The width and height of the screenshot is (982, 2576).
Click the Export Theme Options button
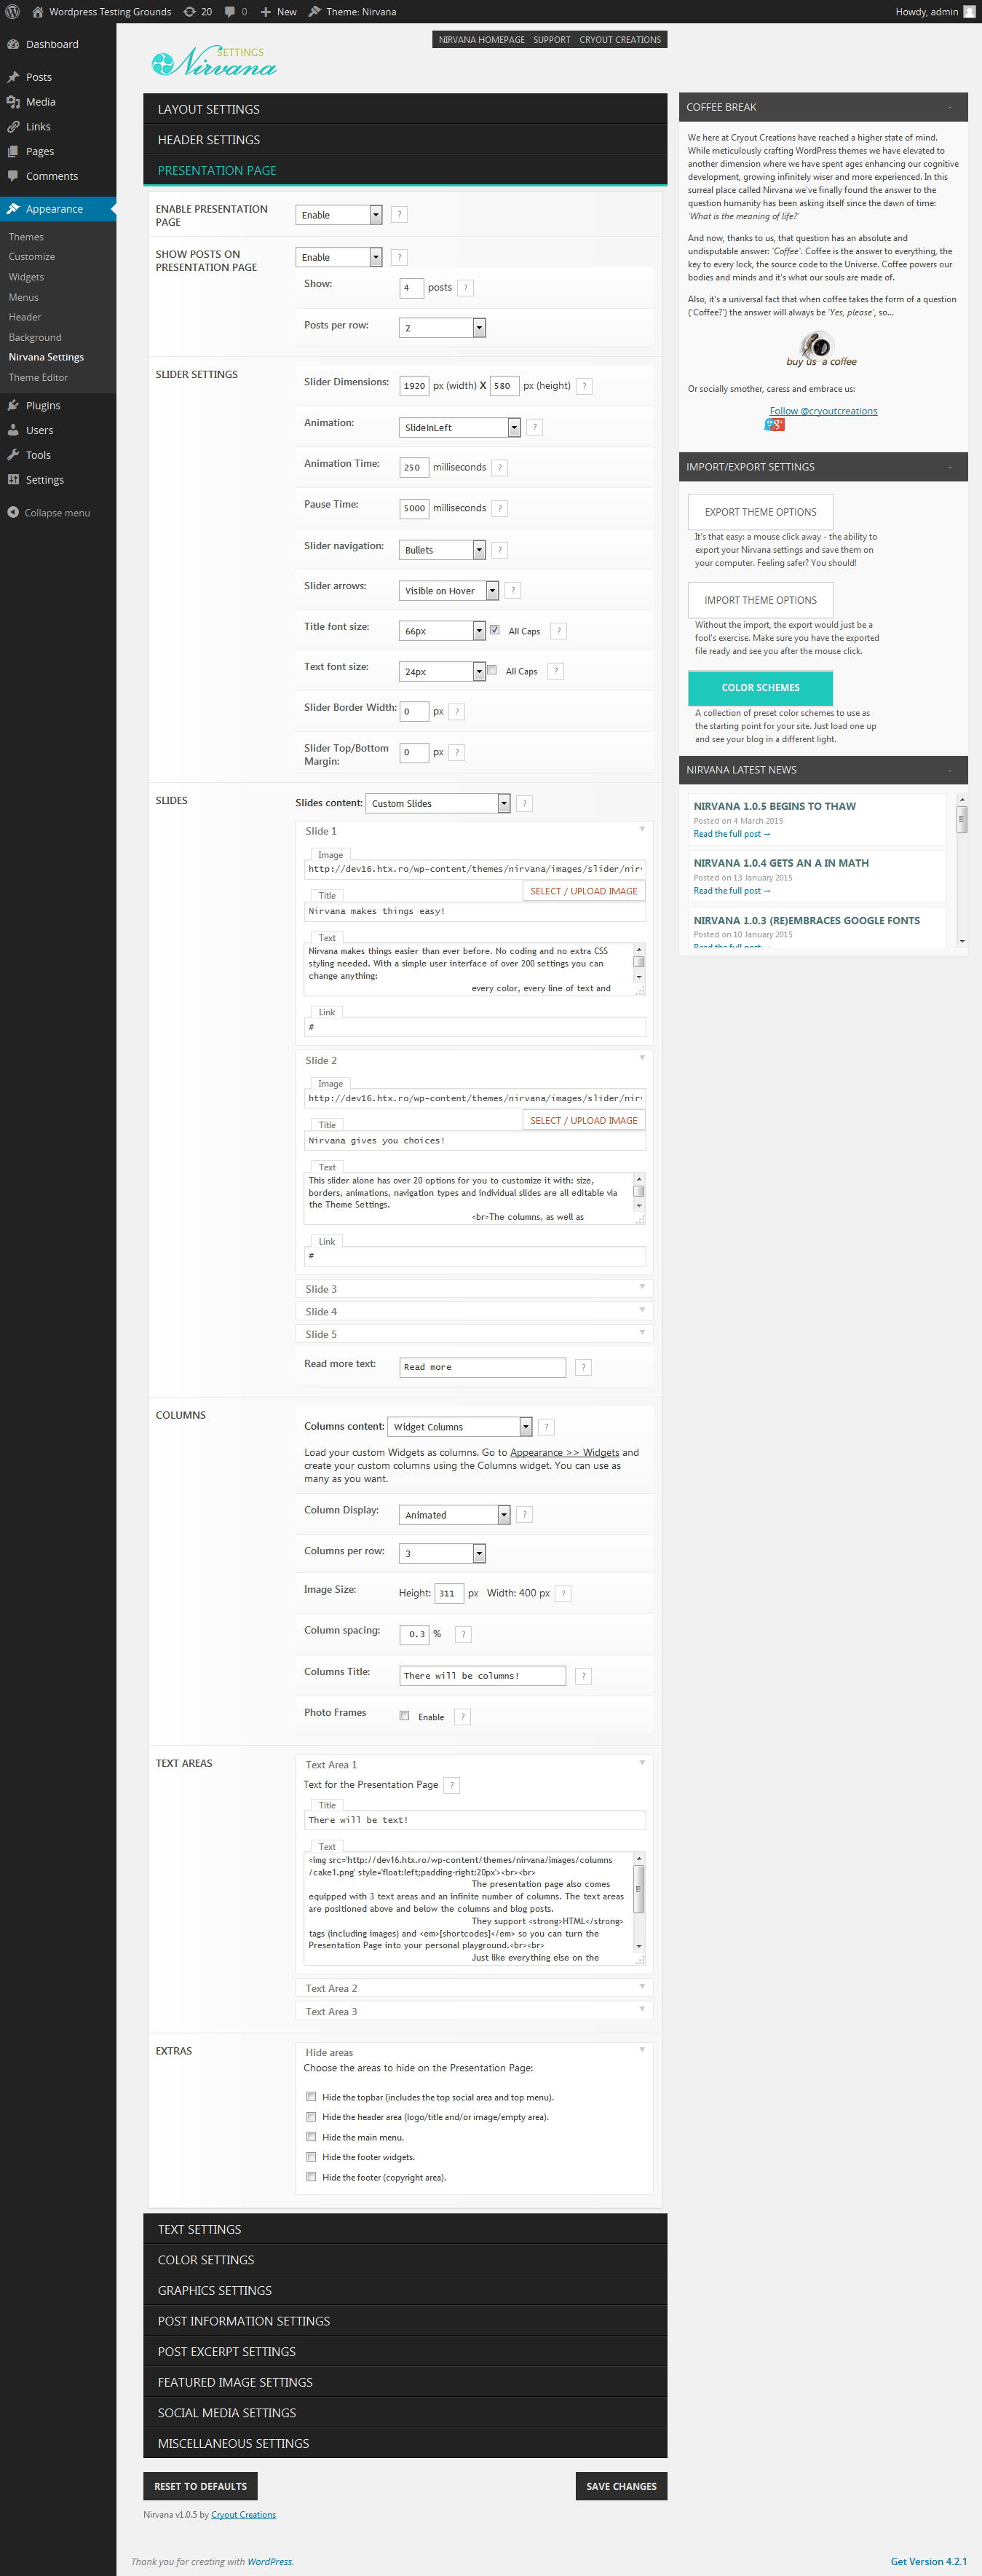[760, 512]
